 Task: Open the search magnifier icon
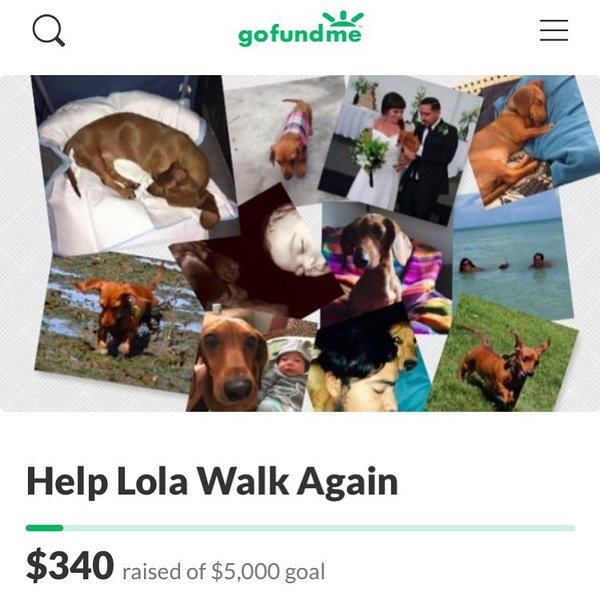click(x=49, y=30)
